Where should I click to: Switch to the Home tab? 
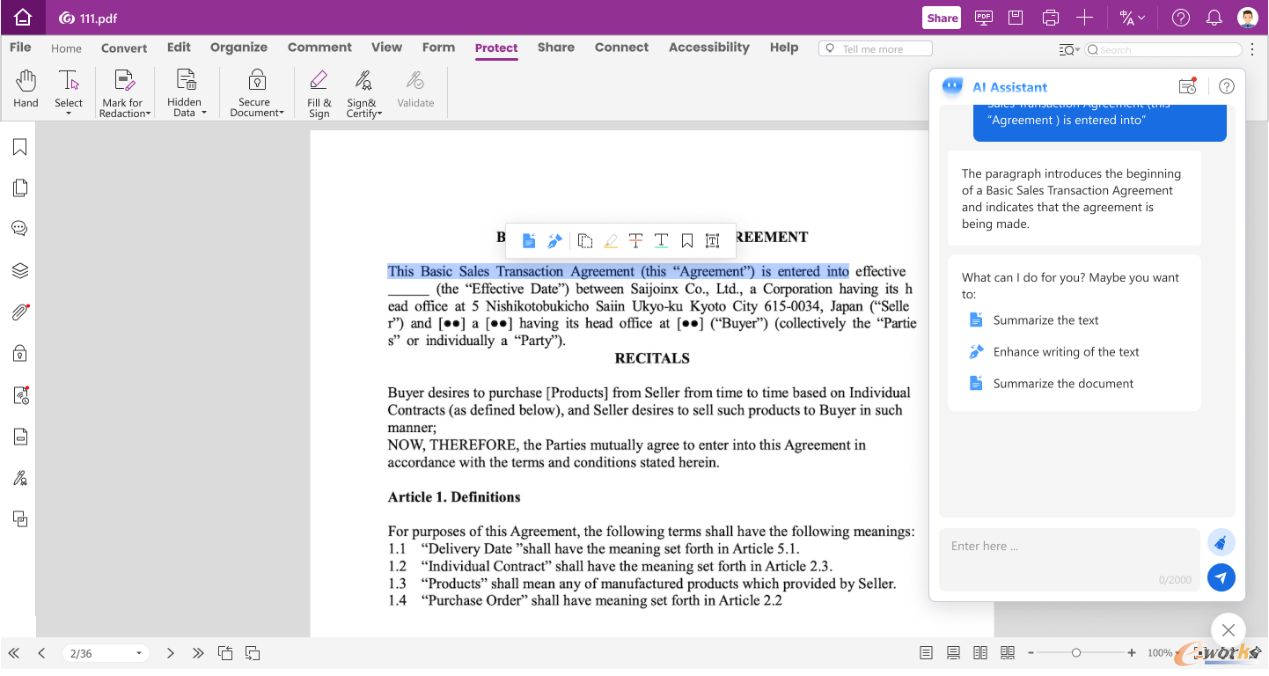[67, 48]
